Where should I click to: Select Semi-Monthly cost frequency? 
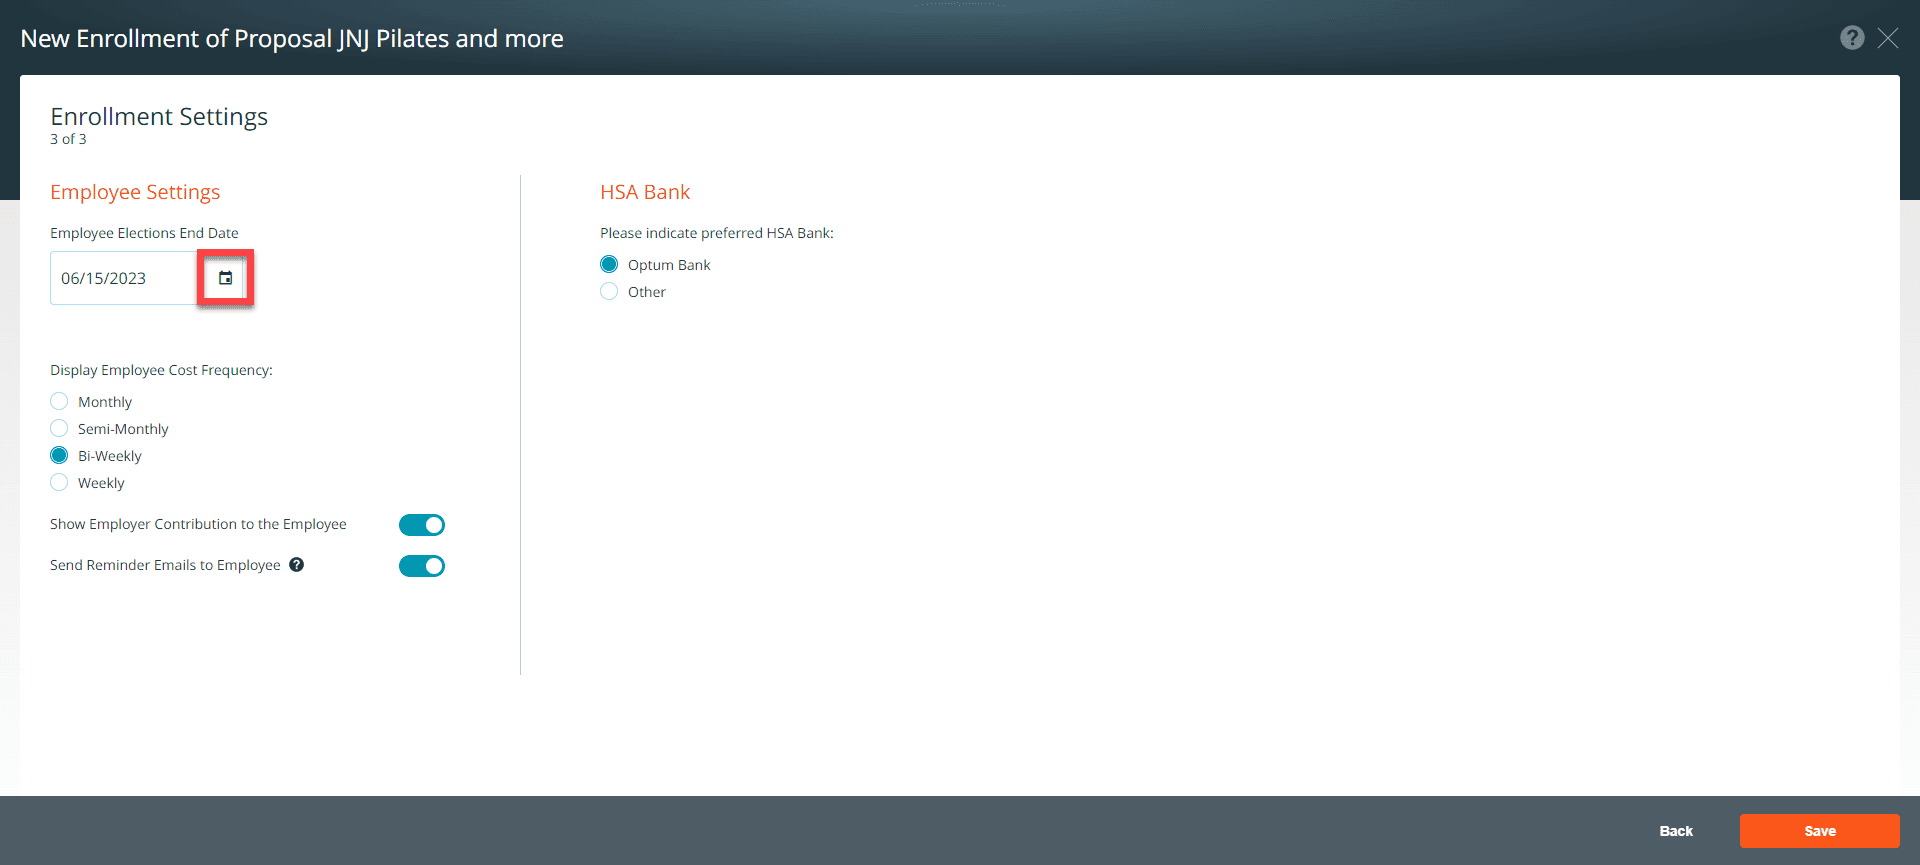pos(59,429)
